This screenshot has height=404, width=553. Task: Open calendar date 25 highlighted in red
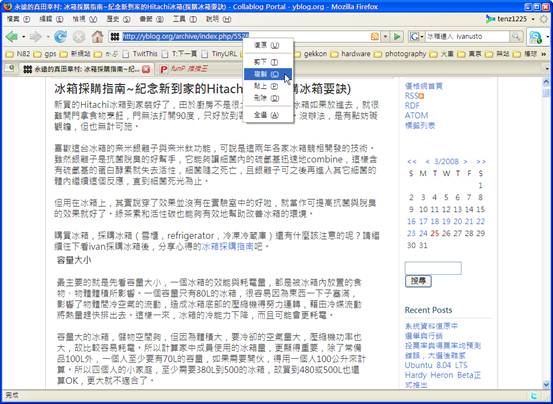[434, 233]
